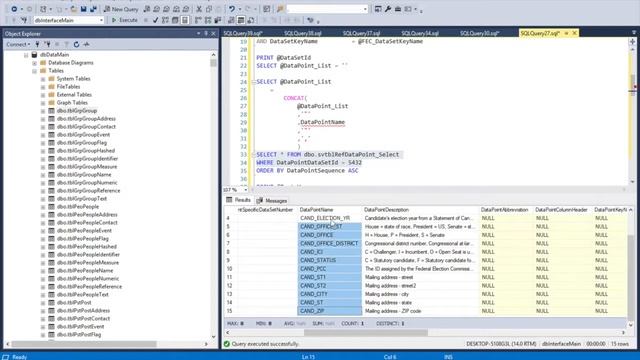The height and width of the screenshot is (360, 640).
Task: Open the find search combo box dropdown arrow
Action: coord(365,9)
